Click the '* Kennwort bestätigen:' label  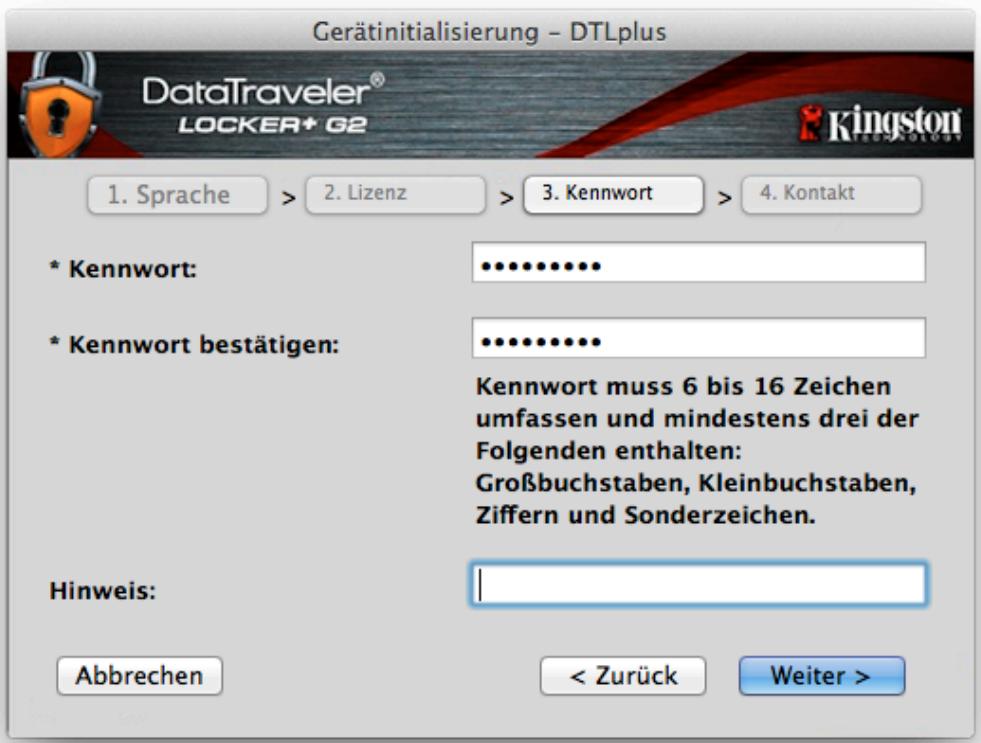(x=194, y=344)
